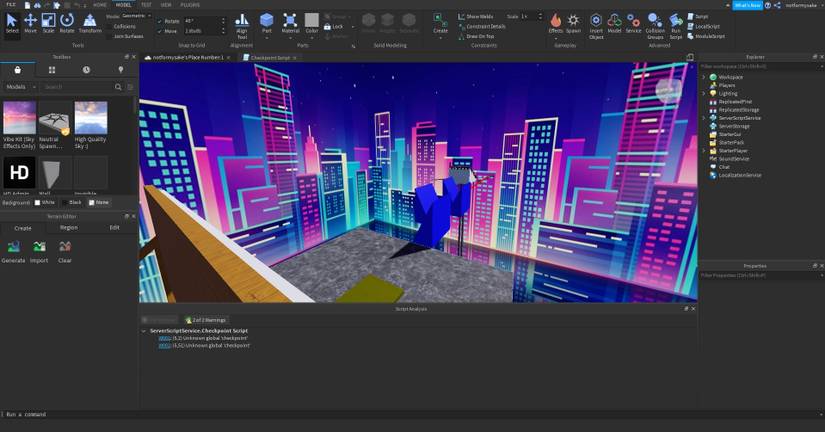This screenshot has height=432, width=825.
Task: Expand the StarterPlayer node
Action: [704, 150]
